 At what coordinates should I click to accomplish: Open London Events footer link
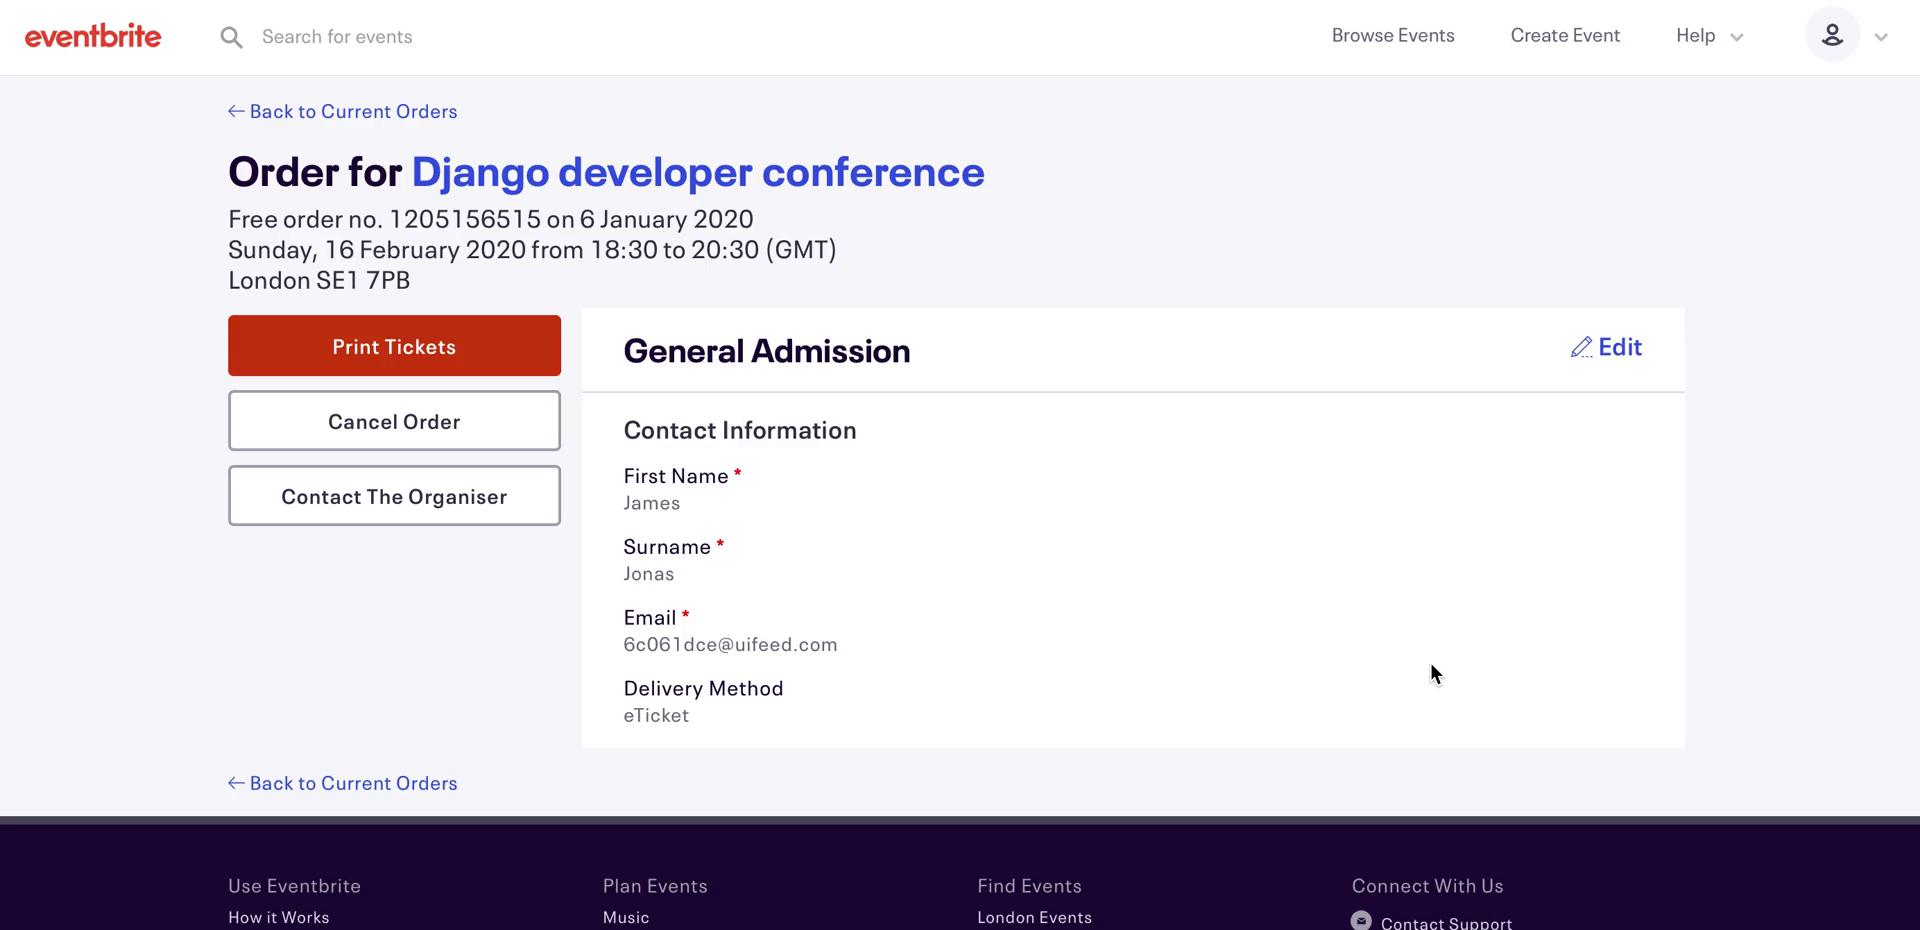click(x=1034, y=917)
